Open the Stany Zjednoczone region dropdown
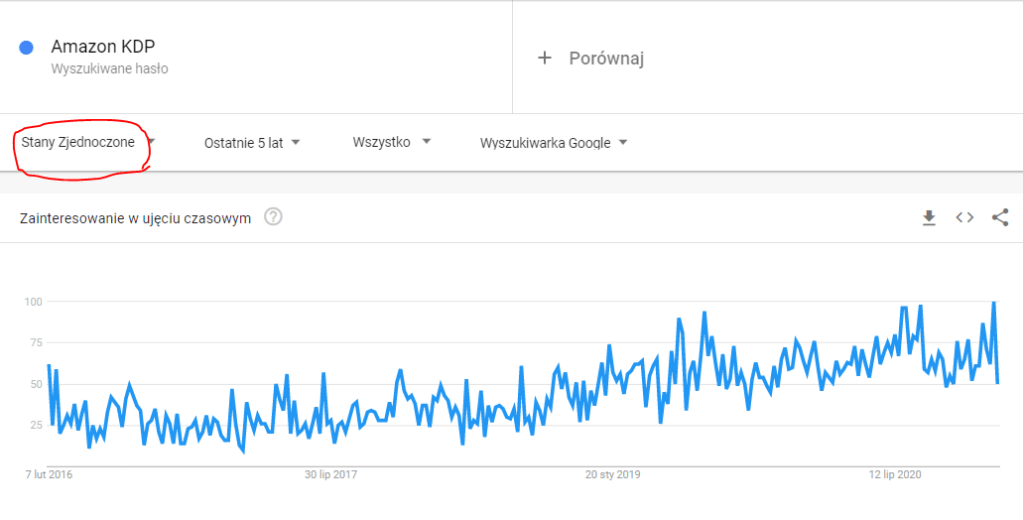Screen dimensions: 1023x520 78,142
